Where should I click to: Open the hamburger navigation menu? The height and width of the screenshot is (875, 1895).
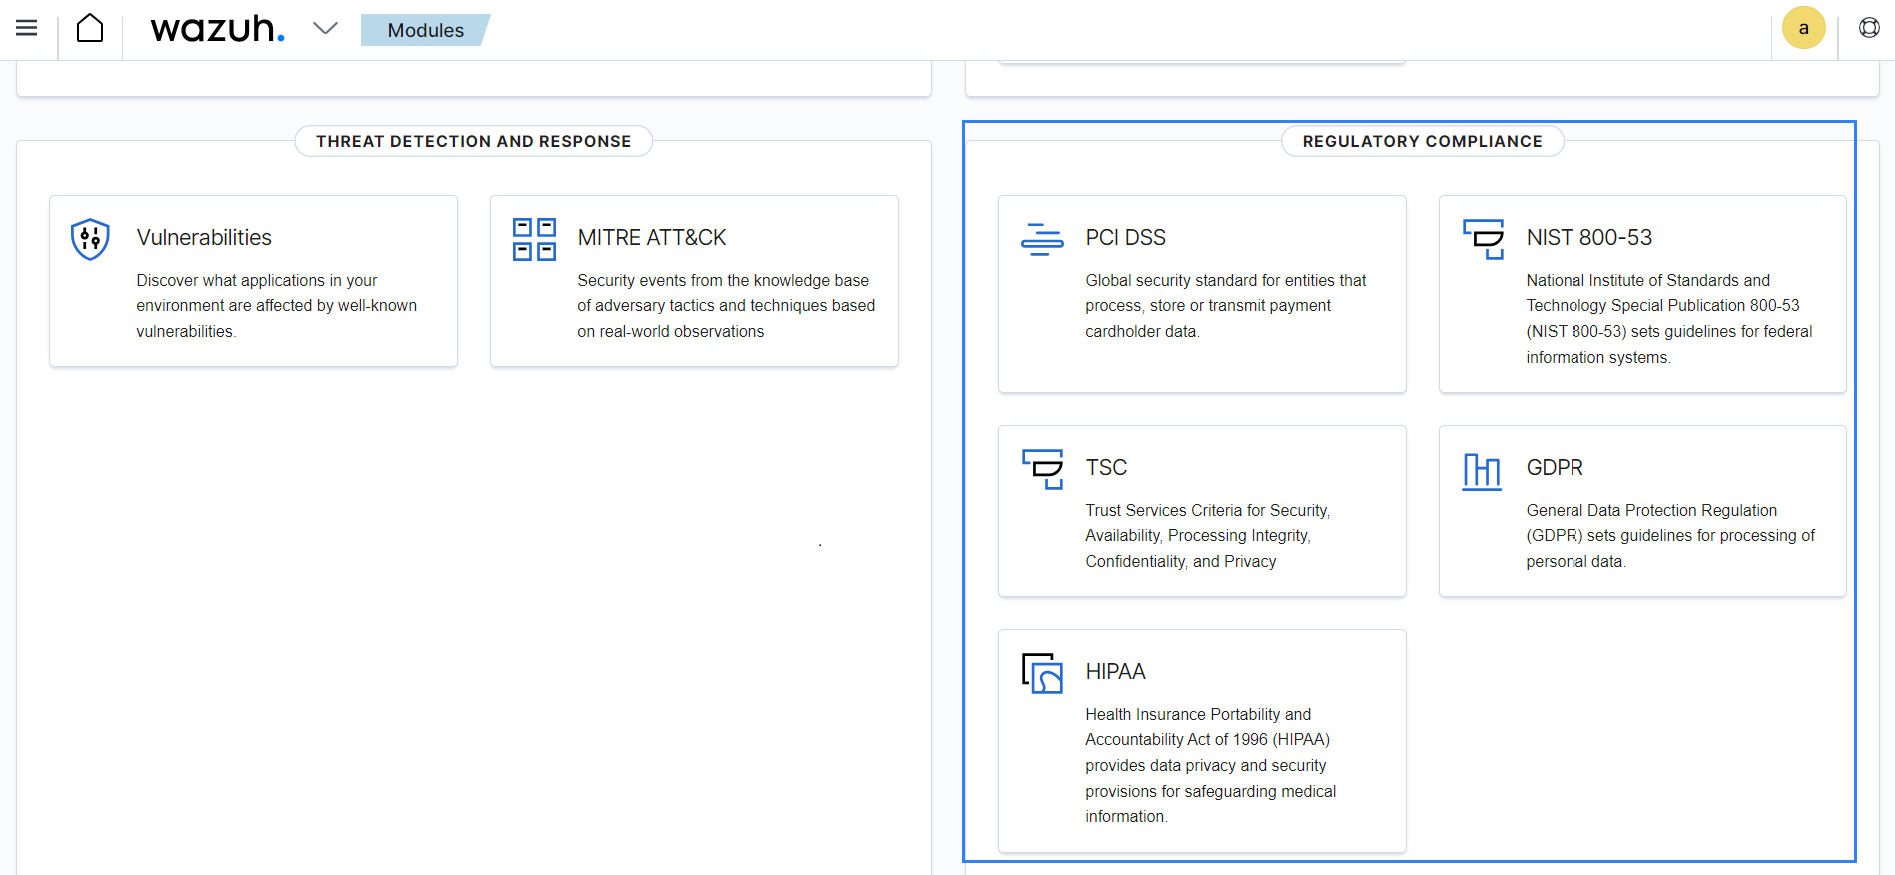pos(27,28)
